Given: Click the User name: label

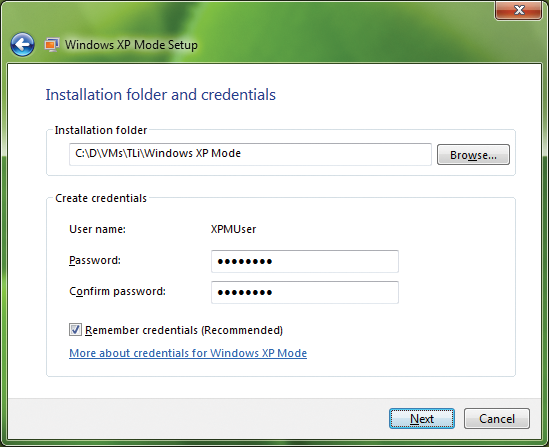Looking at the screenshot, I should click(97, 229).
